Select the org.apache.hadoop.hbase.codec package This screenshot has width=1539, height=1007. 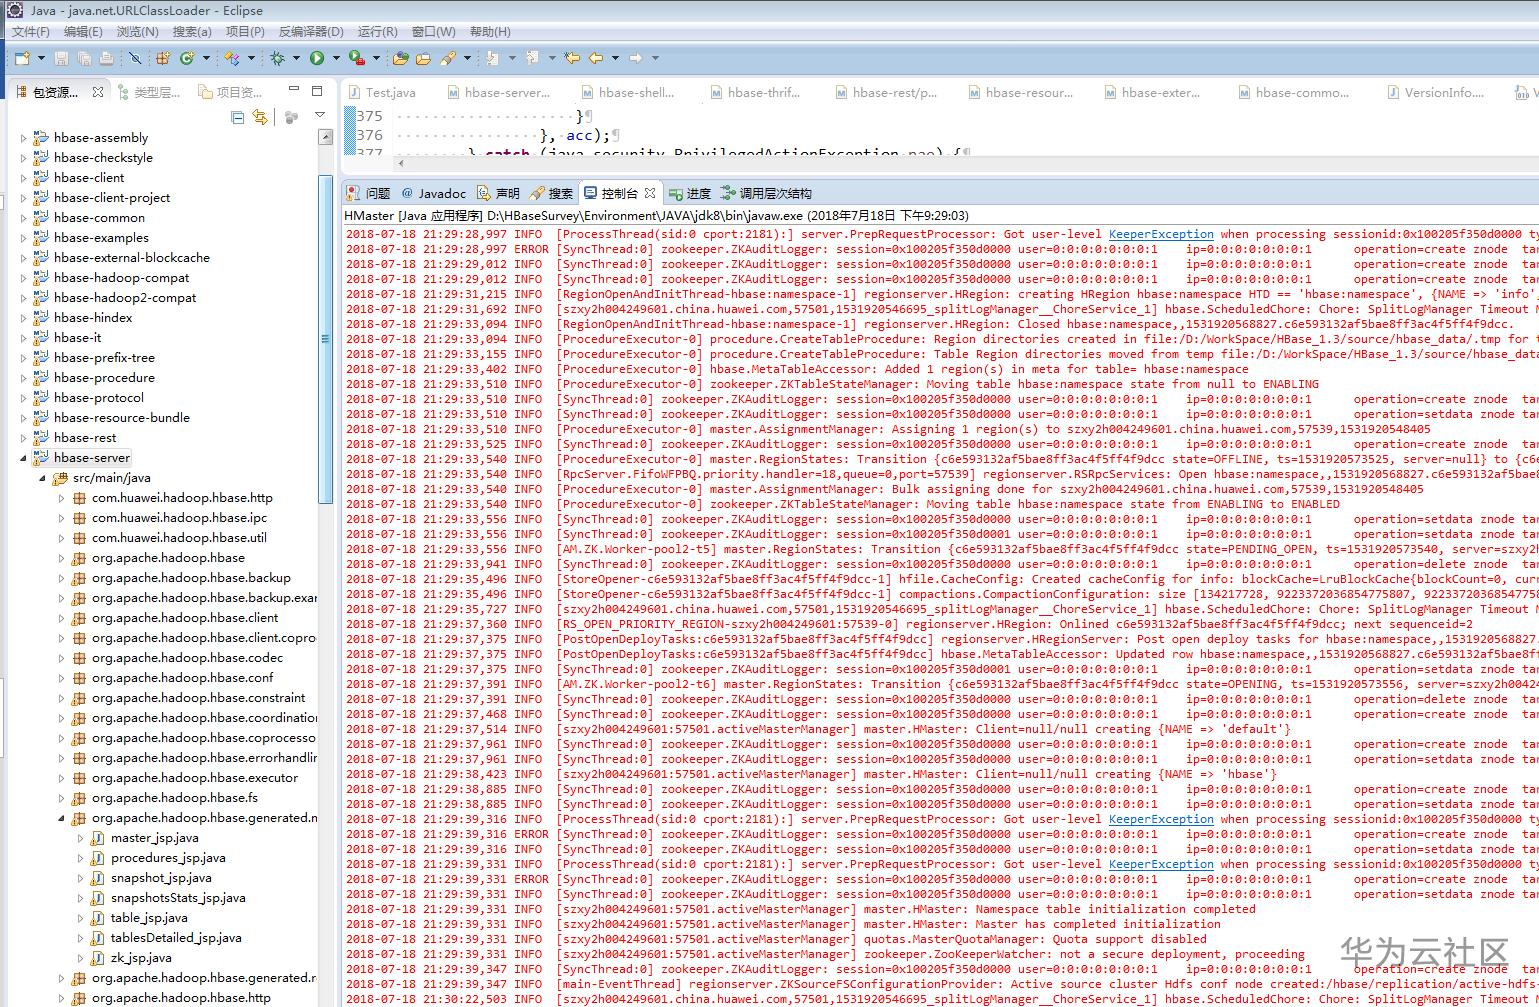[187, 658]
